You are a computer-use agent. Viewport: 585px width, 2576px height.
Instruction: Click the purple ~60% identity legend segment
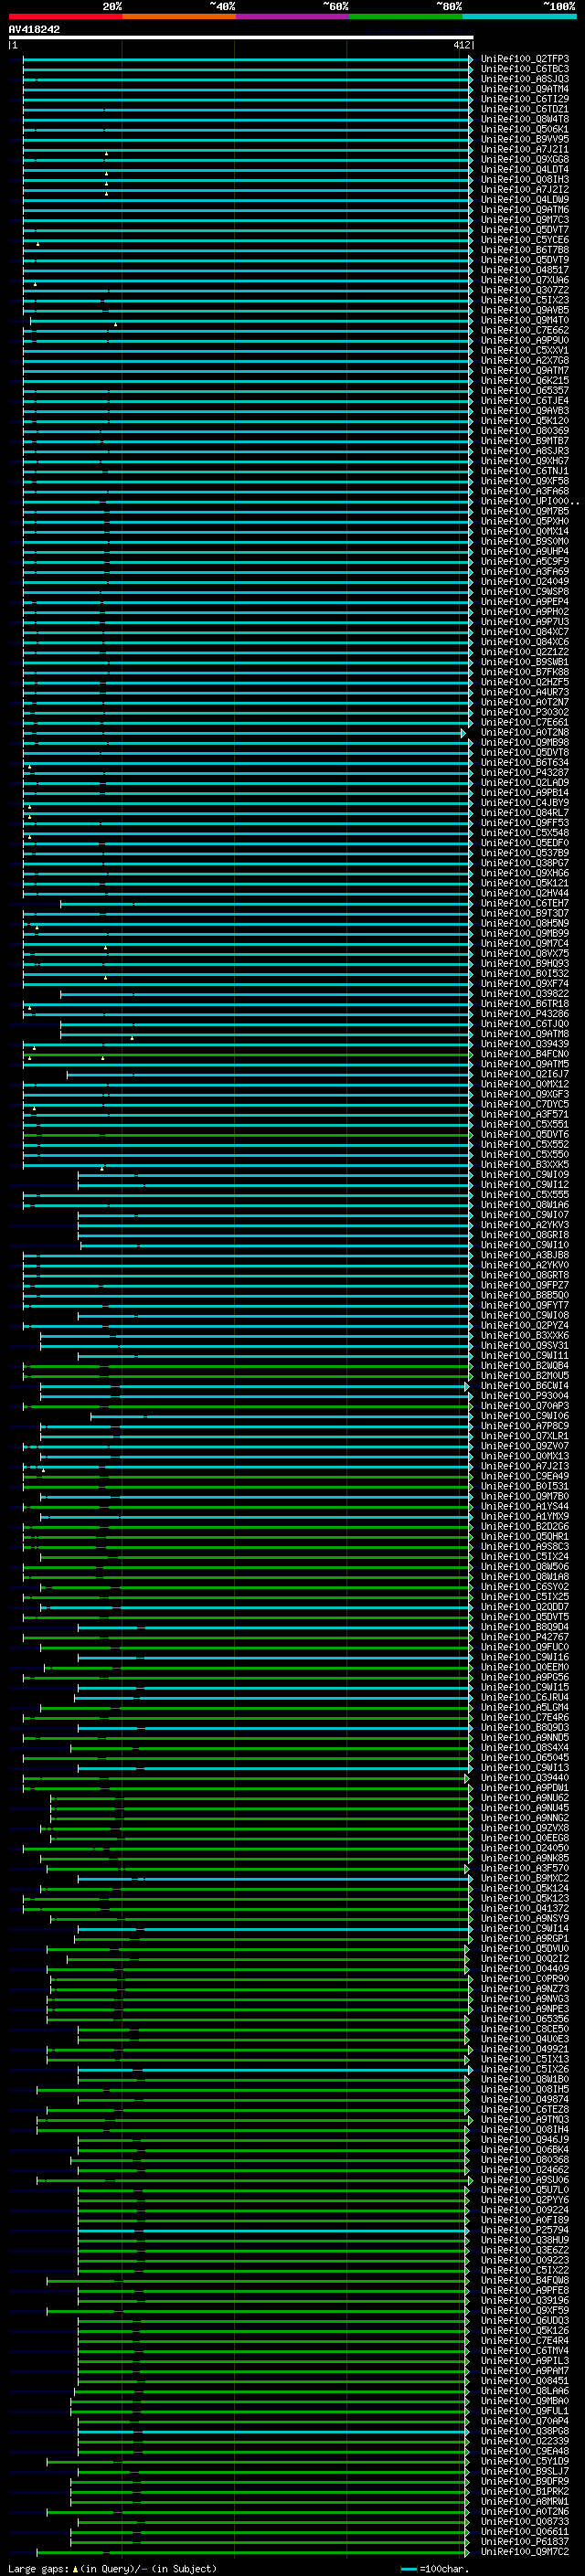tap(292, 16)
